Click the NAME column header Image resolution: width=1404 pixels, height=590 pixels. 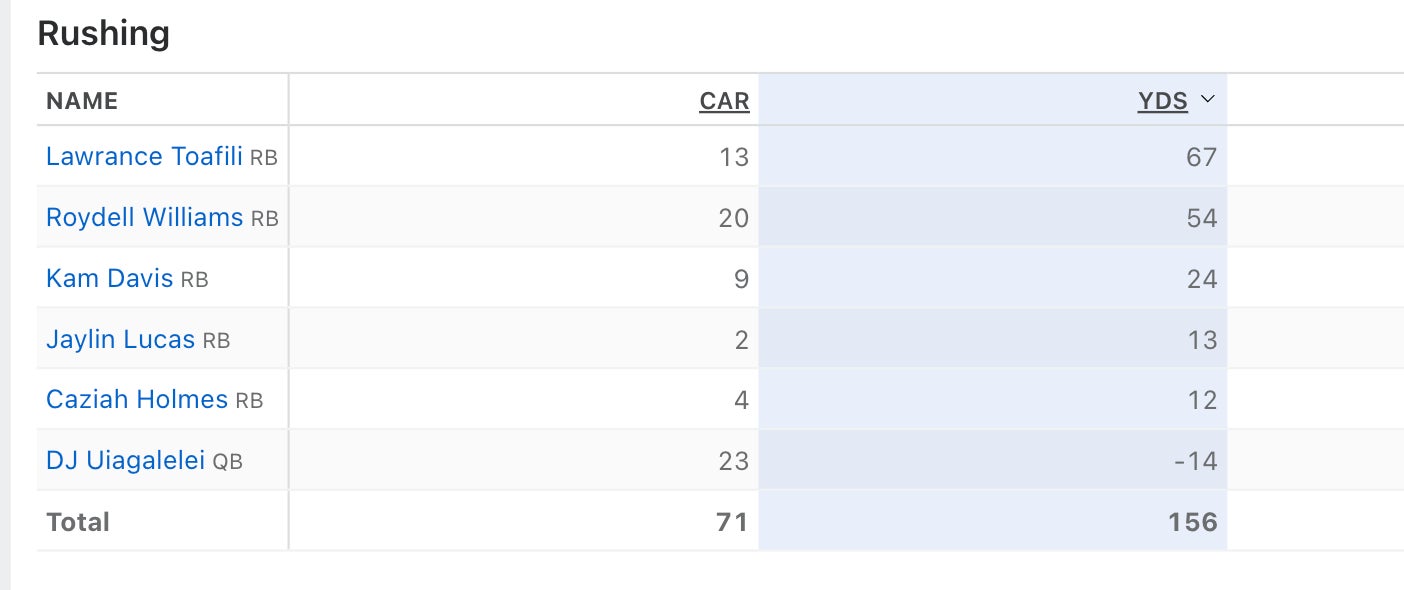tap(82, 101)
